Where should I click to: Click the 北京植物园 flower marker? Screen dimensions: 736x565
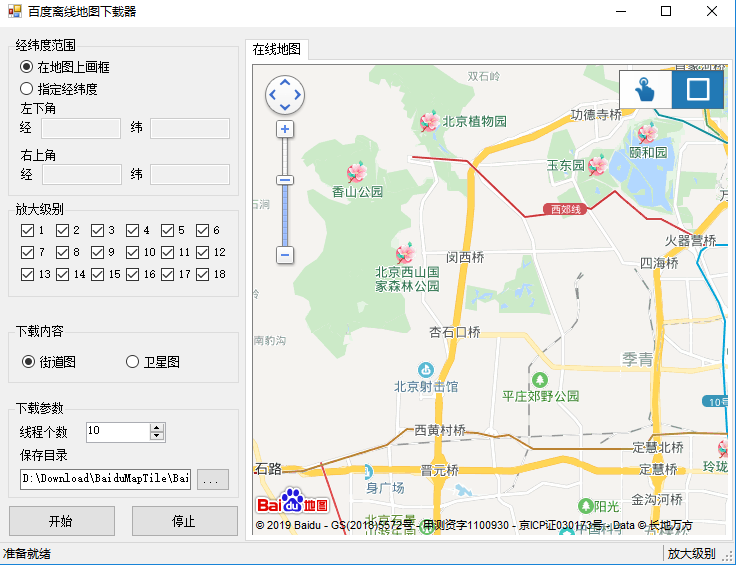coord(429,121)
